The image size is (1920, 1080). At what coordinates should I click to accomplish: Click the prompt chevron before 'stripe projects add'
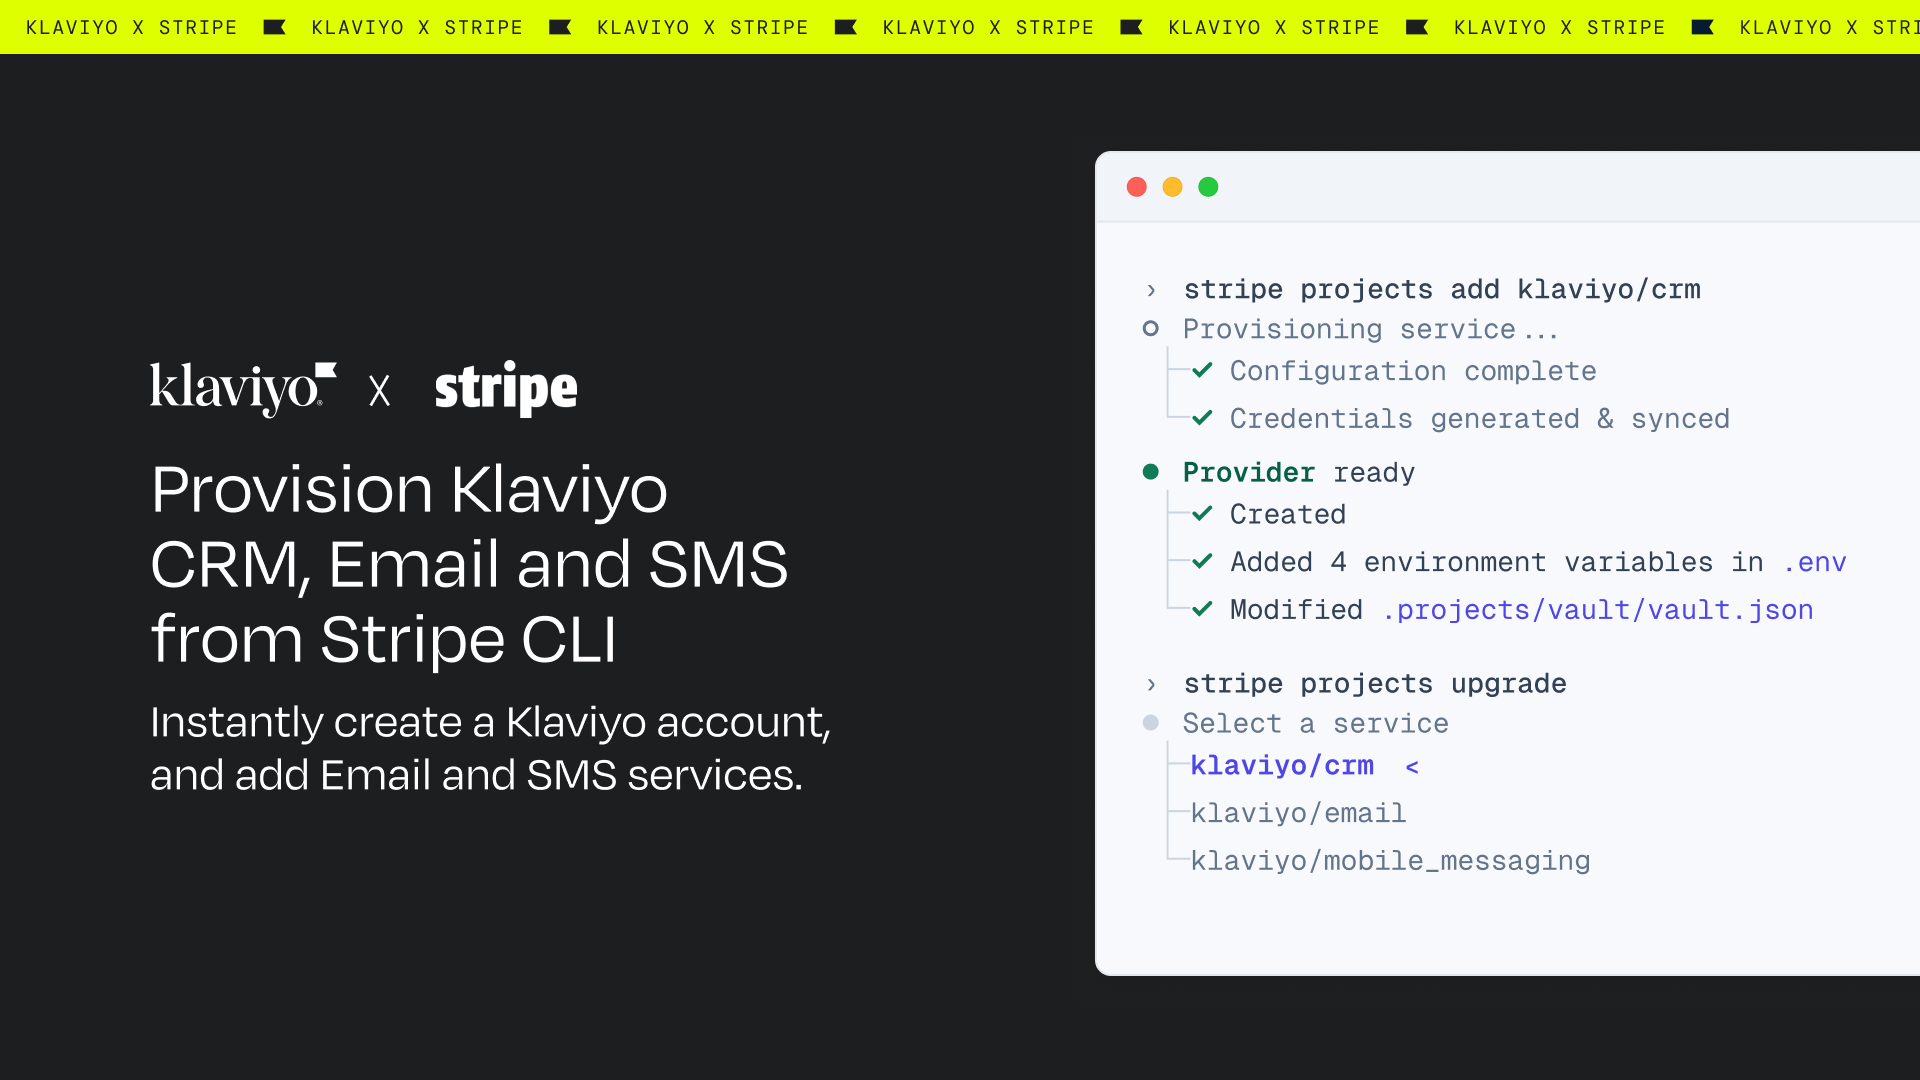point(1151,290)
